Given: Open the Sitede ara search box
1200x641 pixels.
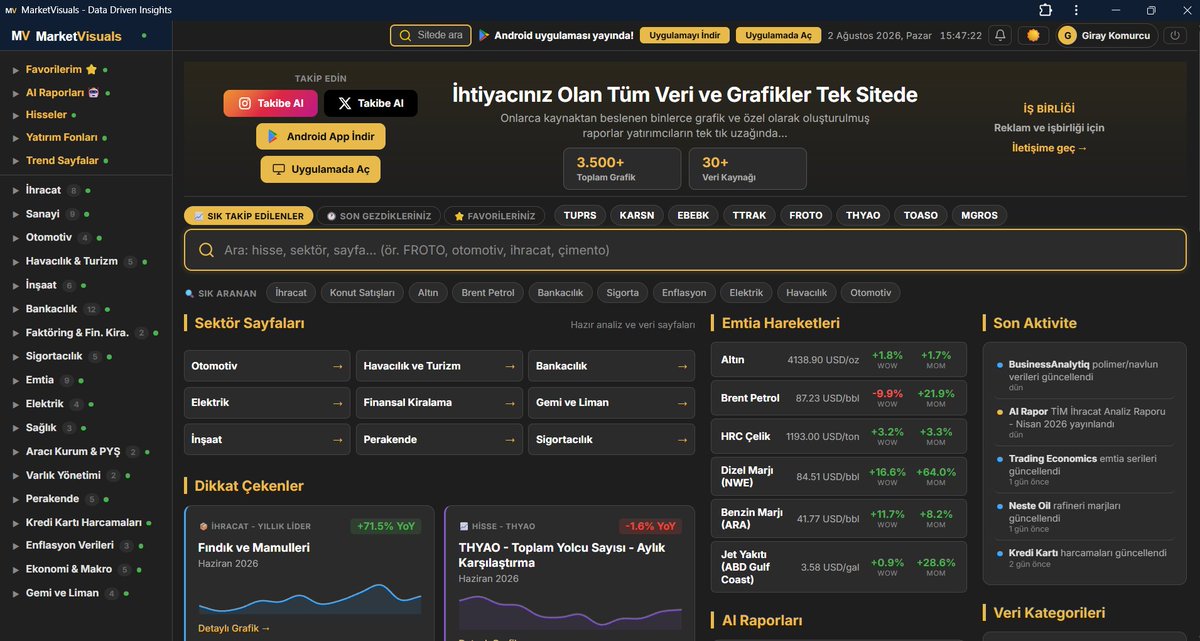Looking at the screenshot, I should click(430, 35).
